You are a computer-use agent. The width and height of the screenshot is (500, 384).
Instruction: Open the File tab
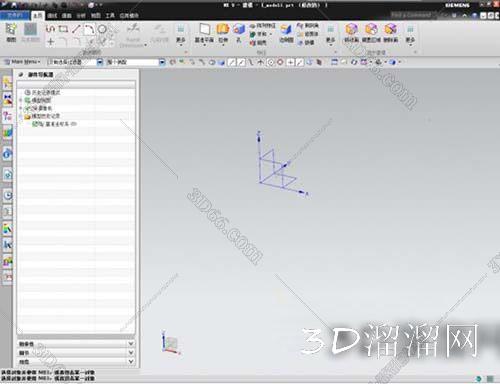[x=15, y=15]
